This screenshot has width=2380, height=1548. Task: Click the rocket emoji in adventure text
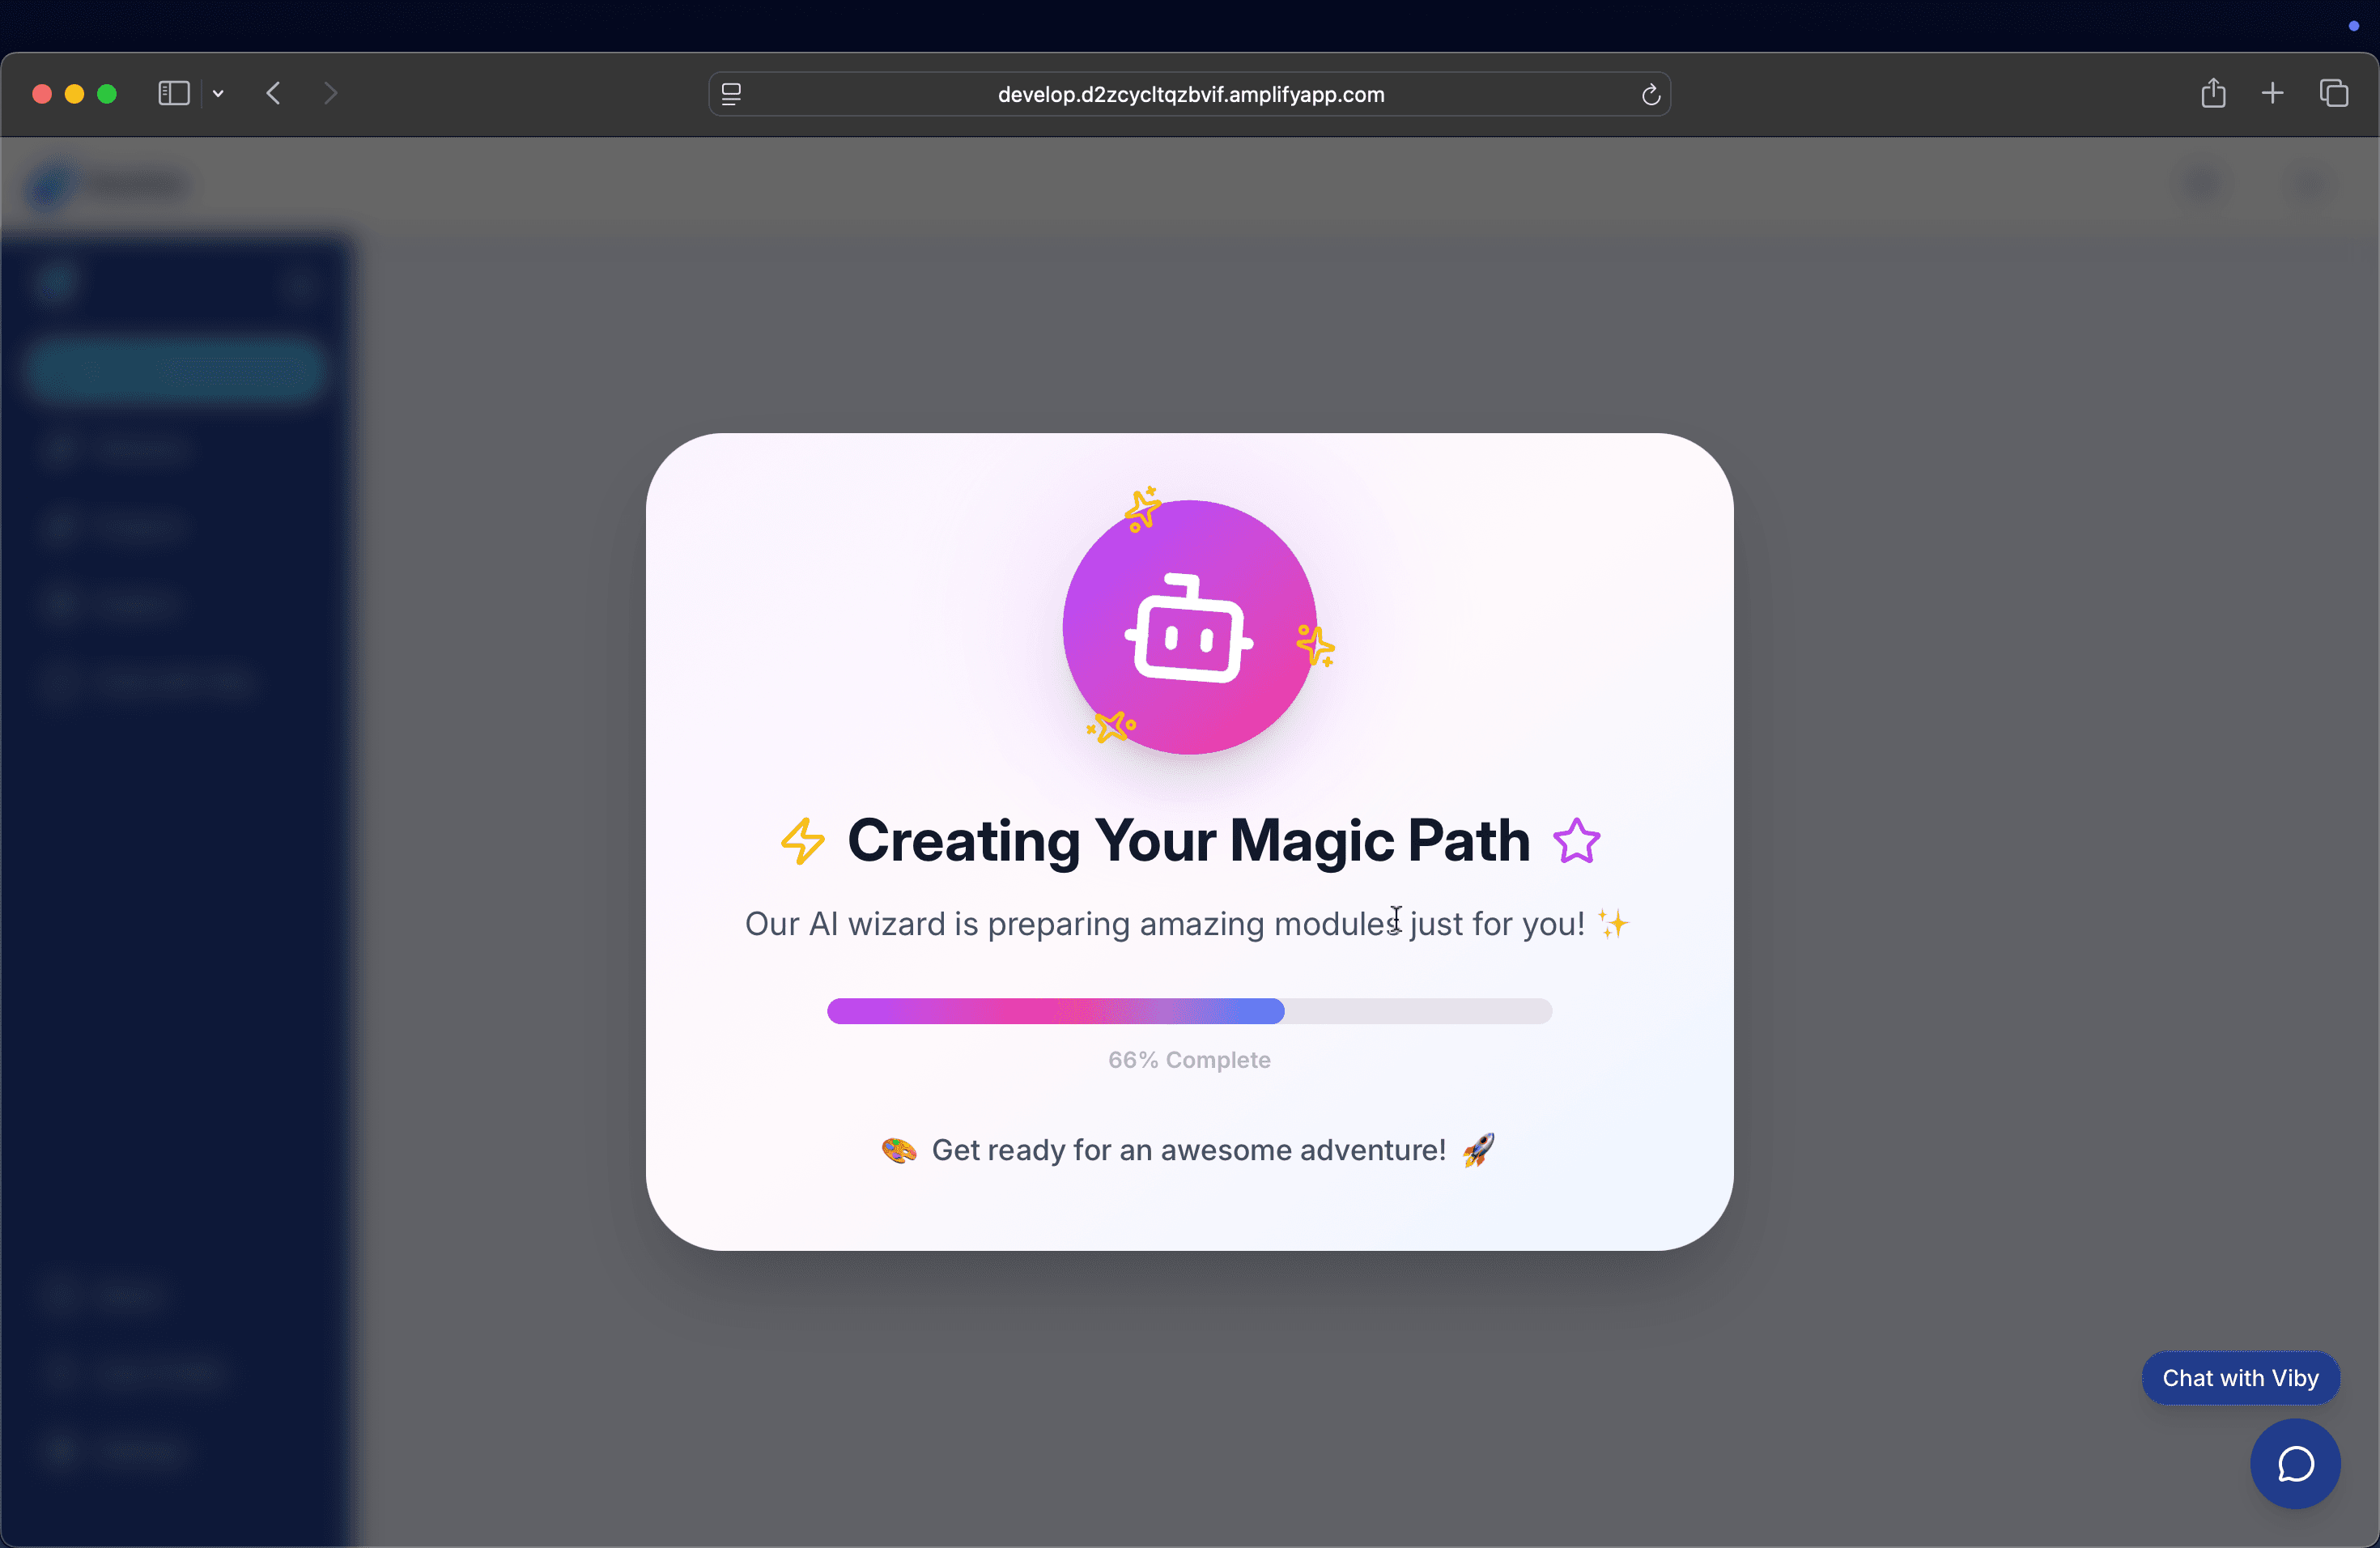(x=1478, y=1150)
